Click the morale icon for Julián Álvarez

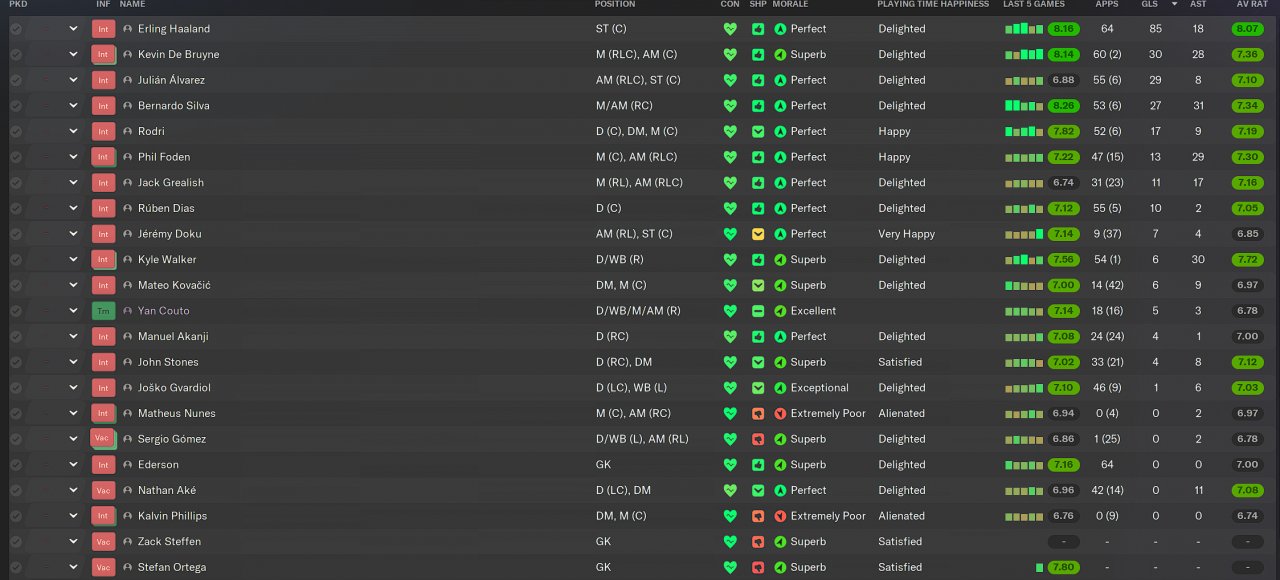point(780,80)
